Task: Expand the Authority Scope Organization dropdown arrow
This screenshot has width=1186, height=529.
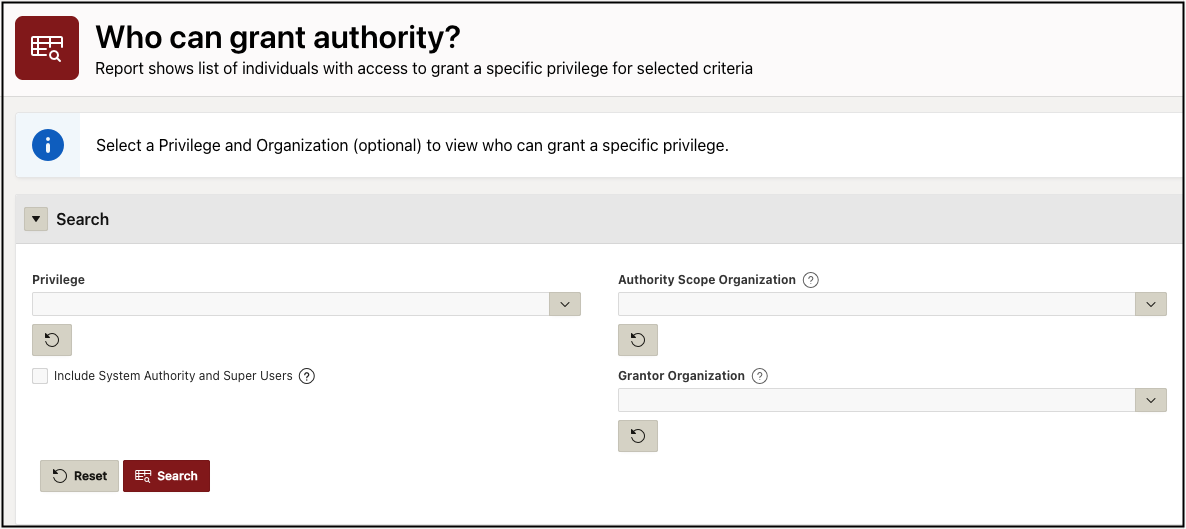Action: [1151, 304]
